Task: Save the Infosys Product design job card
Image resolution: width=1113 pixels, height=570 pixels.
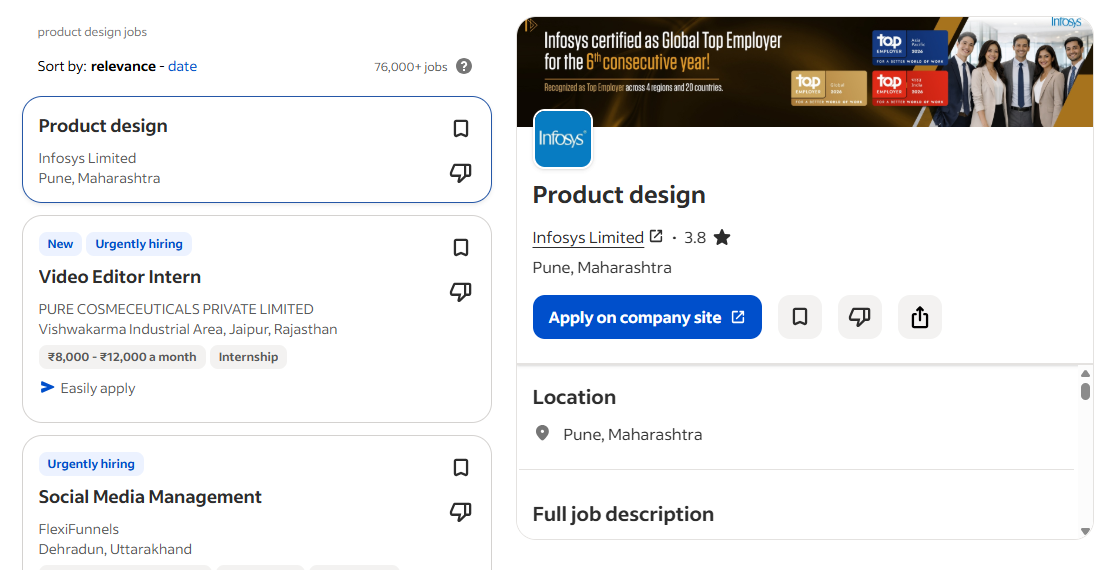Action: pos(461,128)
